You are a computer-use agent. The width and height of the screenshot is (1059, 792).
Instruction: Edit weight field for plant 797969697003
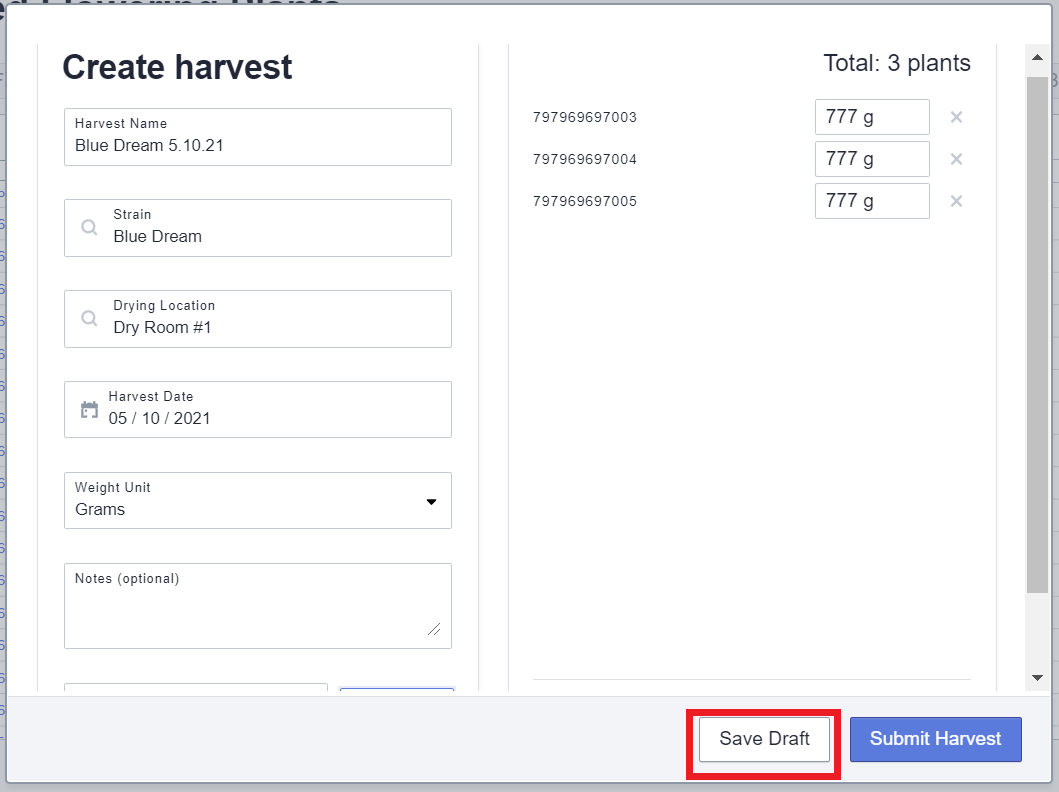[x=871, y=117]
